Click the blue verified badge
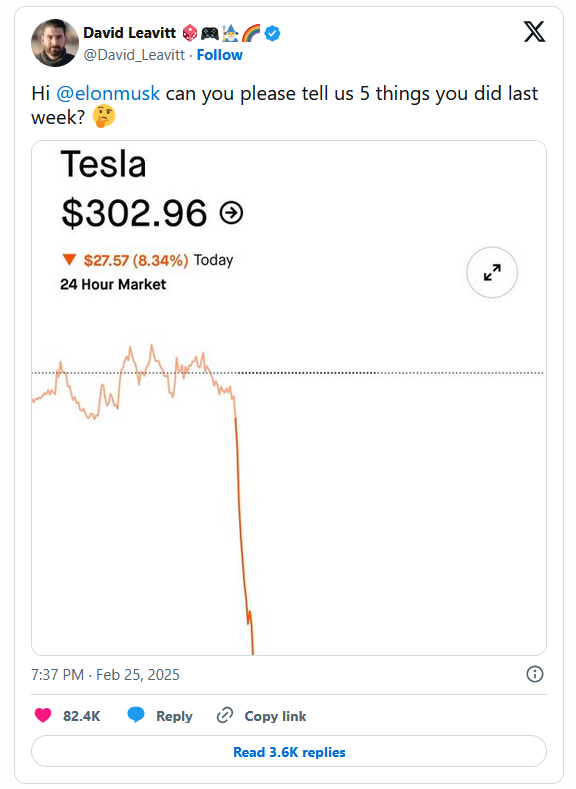 click(272, 33)
